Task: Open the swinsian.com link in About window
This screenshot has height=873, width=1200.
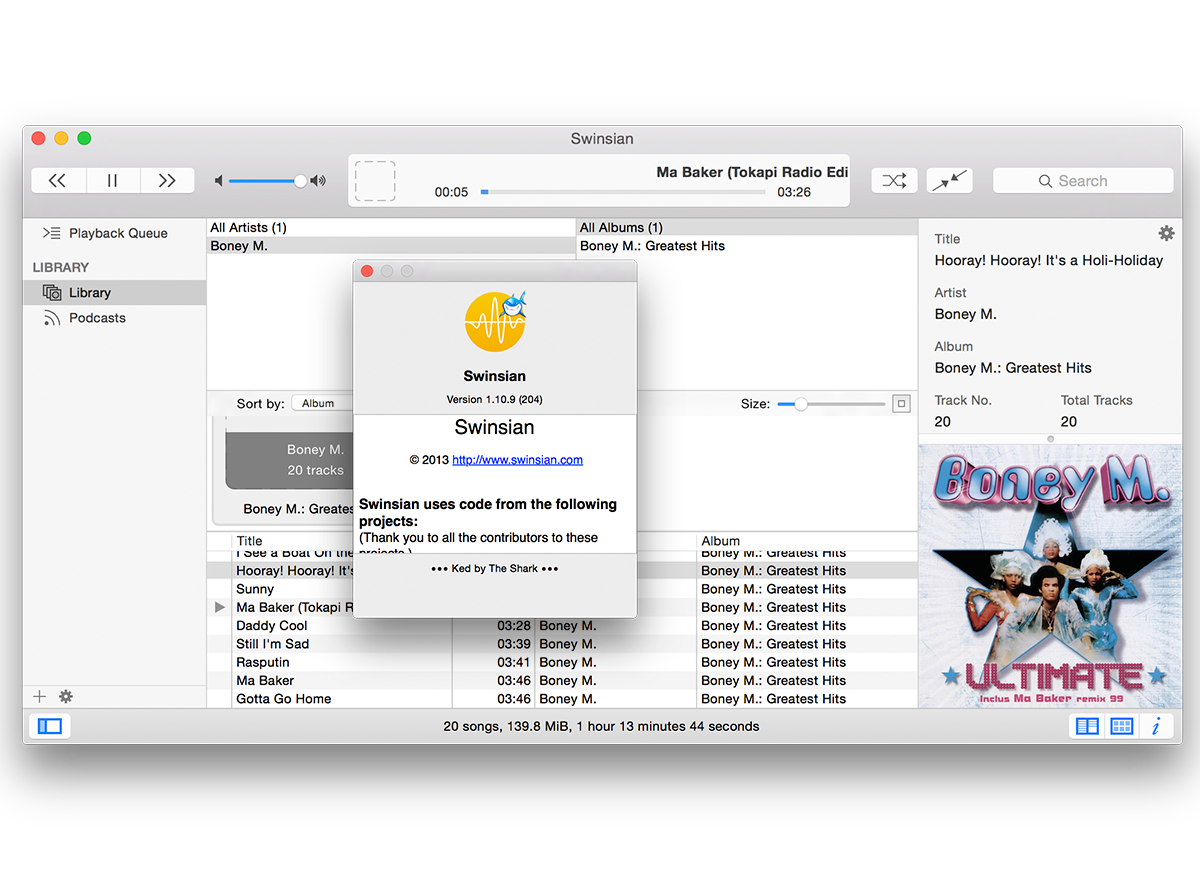Action: point(517,460)
